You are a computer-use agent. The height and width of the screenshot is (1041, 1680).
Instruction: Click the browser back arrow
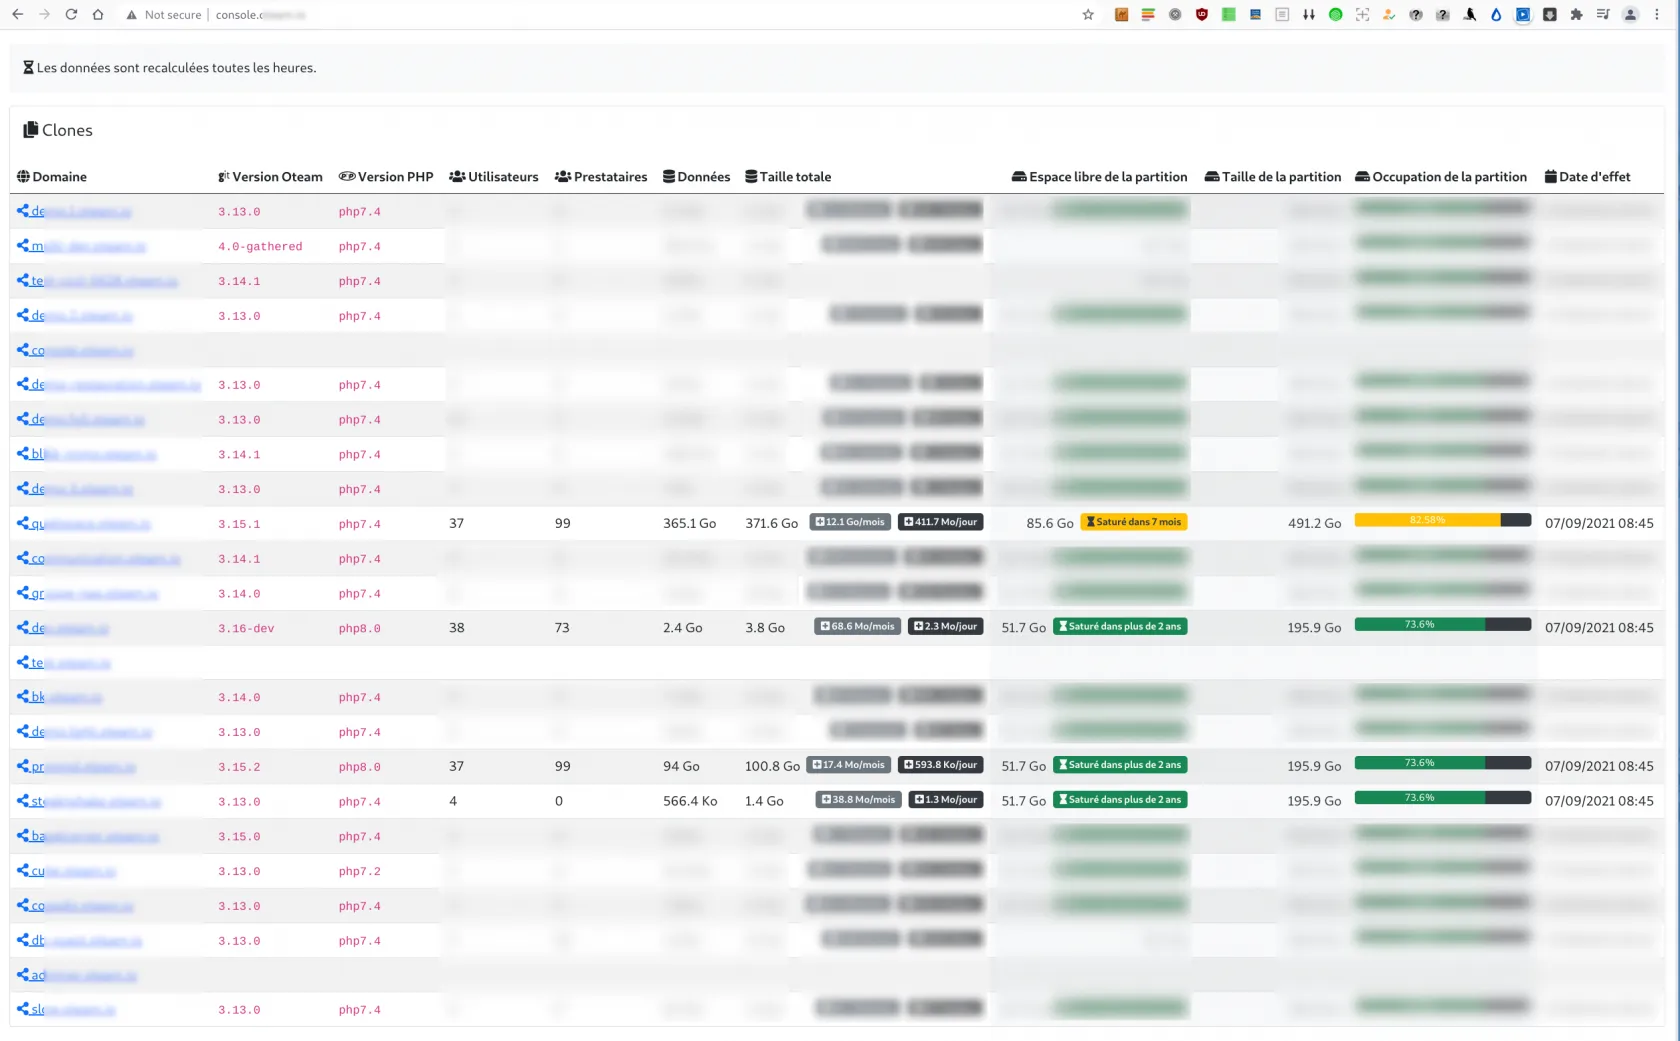tap(18, 15)
